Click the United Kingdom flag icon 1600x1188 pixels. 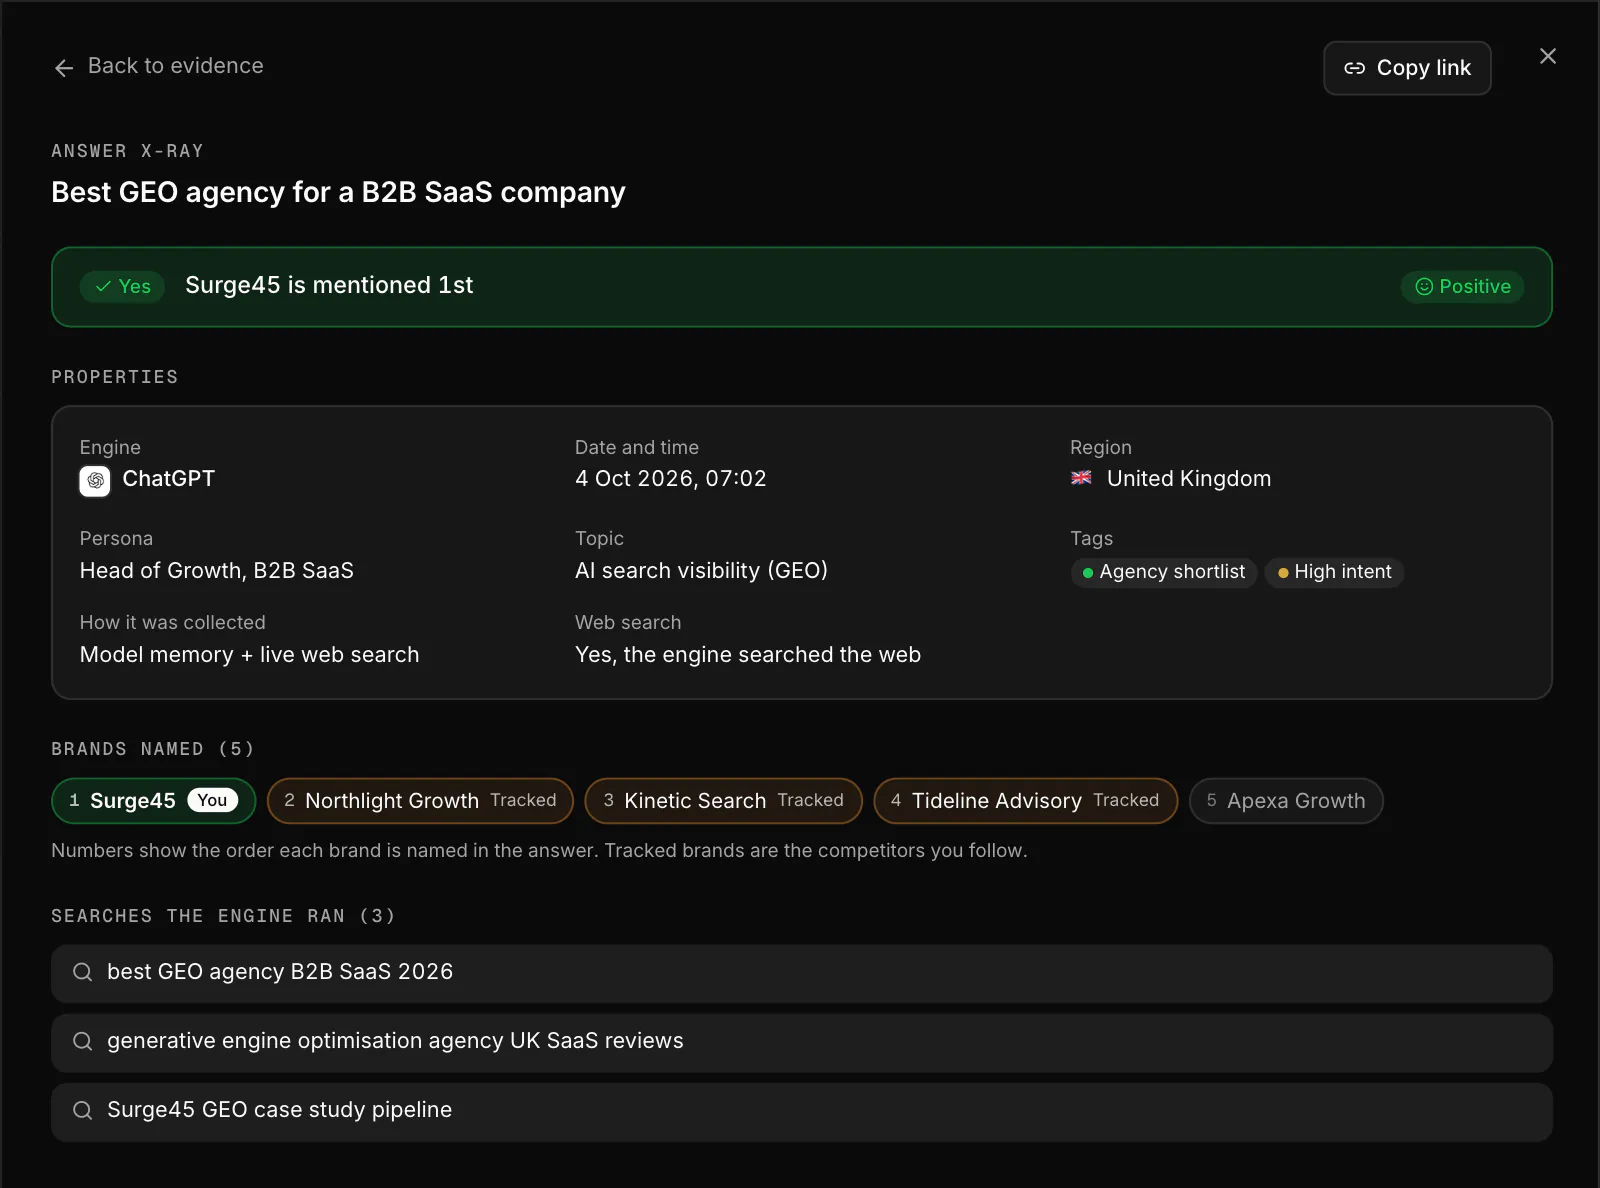coord(1081,478)
